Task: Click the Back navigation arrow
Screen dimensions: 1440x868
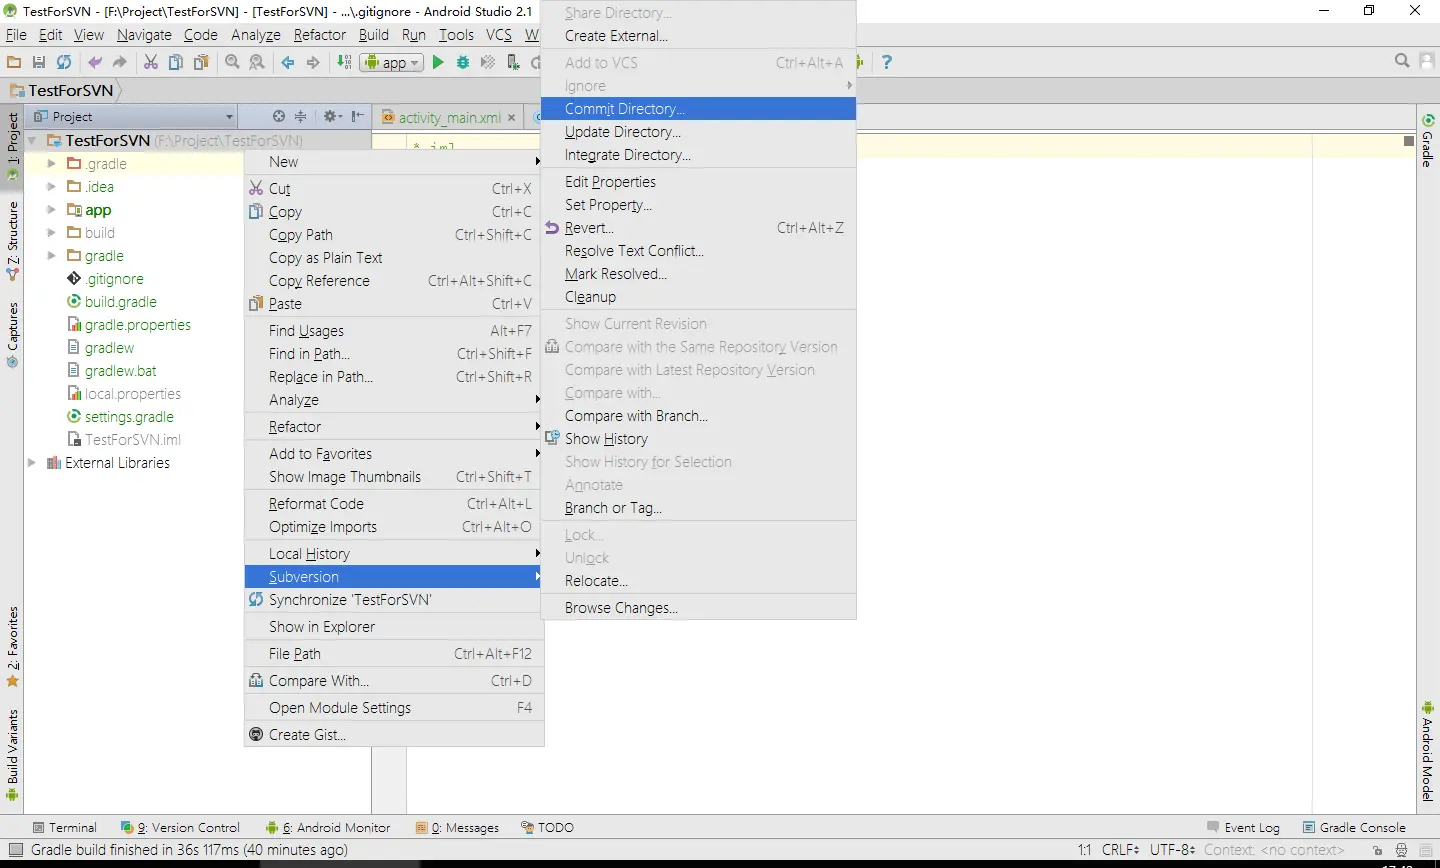Action: 288,62
